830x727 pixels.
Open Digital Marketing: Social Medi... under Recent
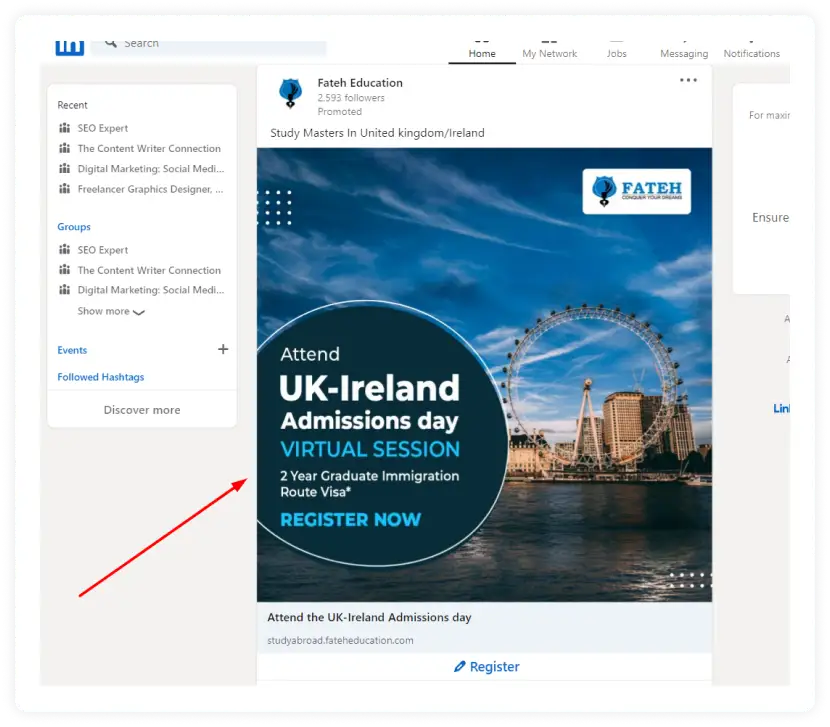point(151,168)
